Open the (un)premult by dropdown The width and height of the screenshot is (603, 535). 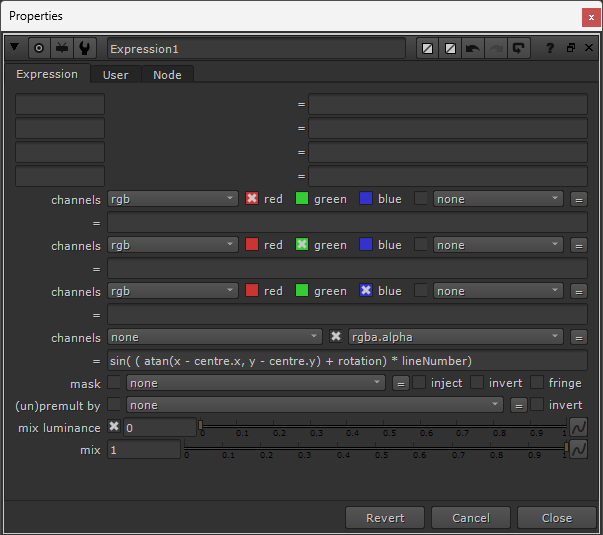pos(315,405)
